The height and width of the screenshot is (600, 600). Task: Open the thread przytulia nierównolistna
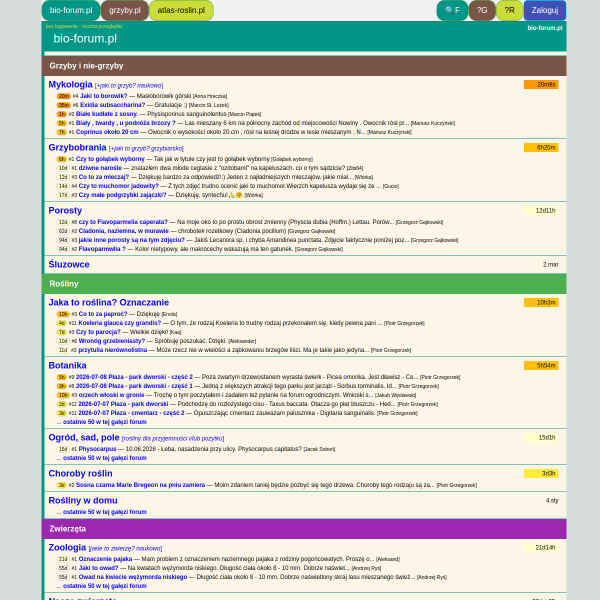[x=113, y=350]
